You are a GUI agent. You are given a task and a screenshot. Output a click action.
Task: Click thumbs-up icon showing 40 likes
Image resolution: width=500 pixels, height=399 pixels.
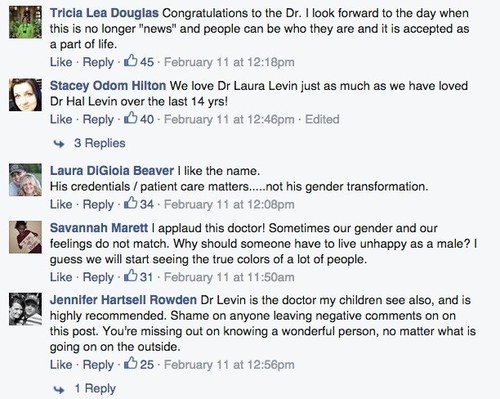130,118
